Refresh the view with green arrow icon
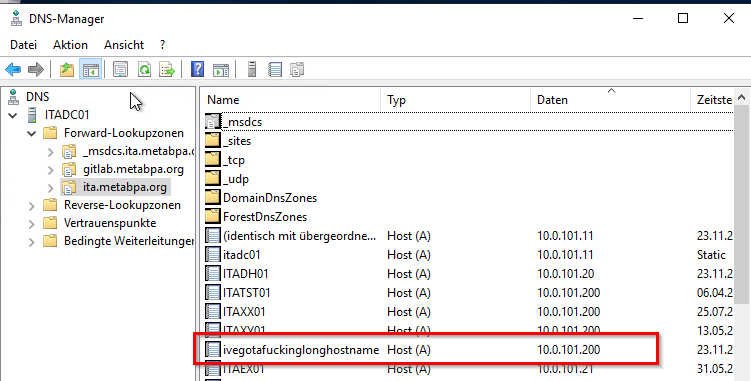The width and height of the screenshot is (751, 381). click(144, 69)
